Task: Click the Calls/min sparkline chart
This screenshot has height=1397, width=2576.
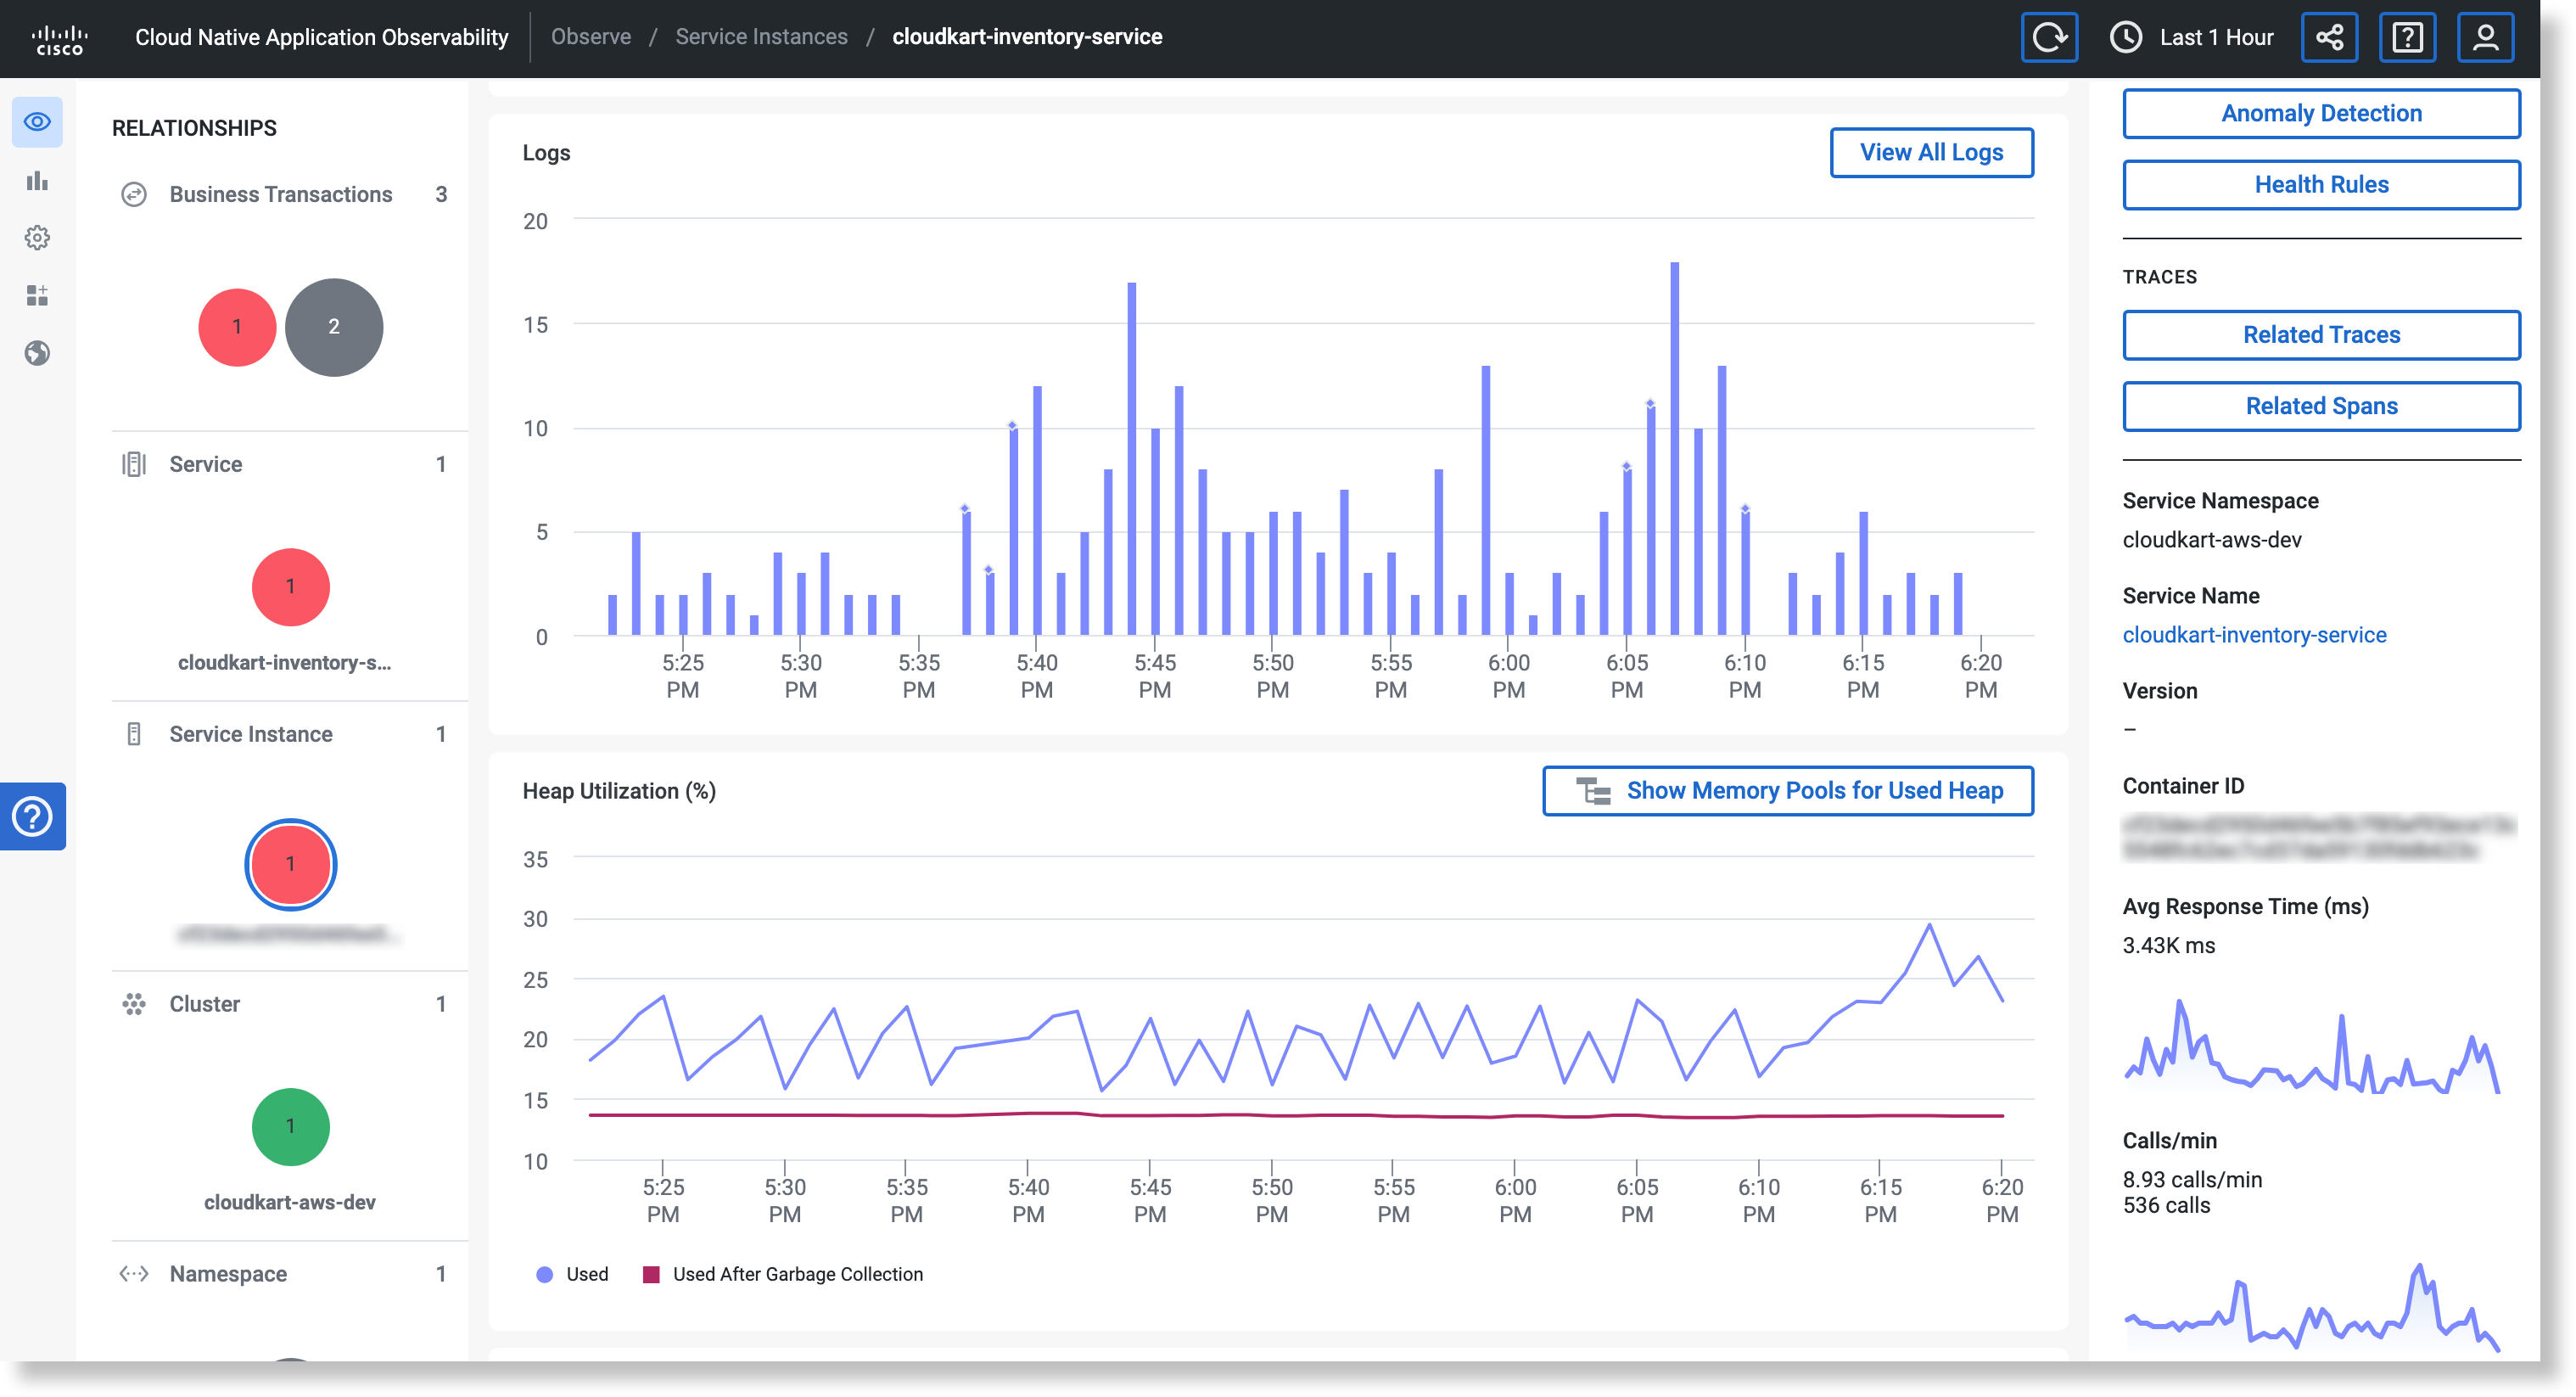Action: coord(2311,1307)
